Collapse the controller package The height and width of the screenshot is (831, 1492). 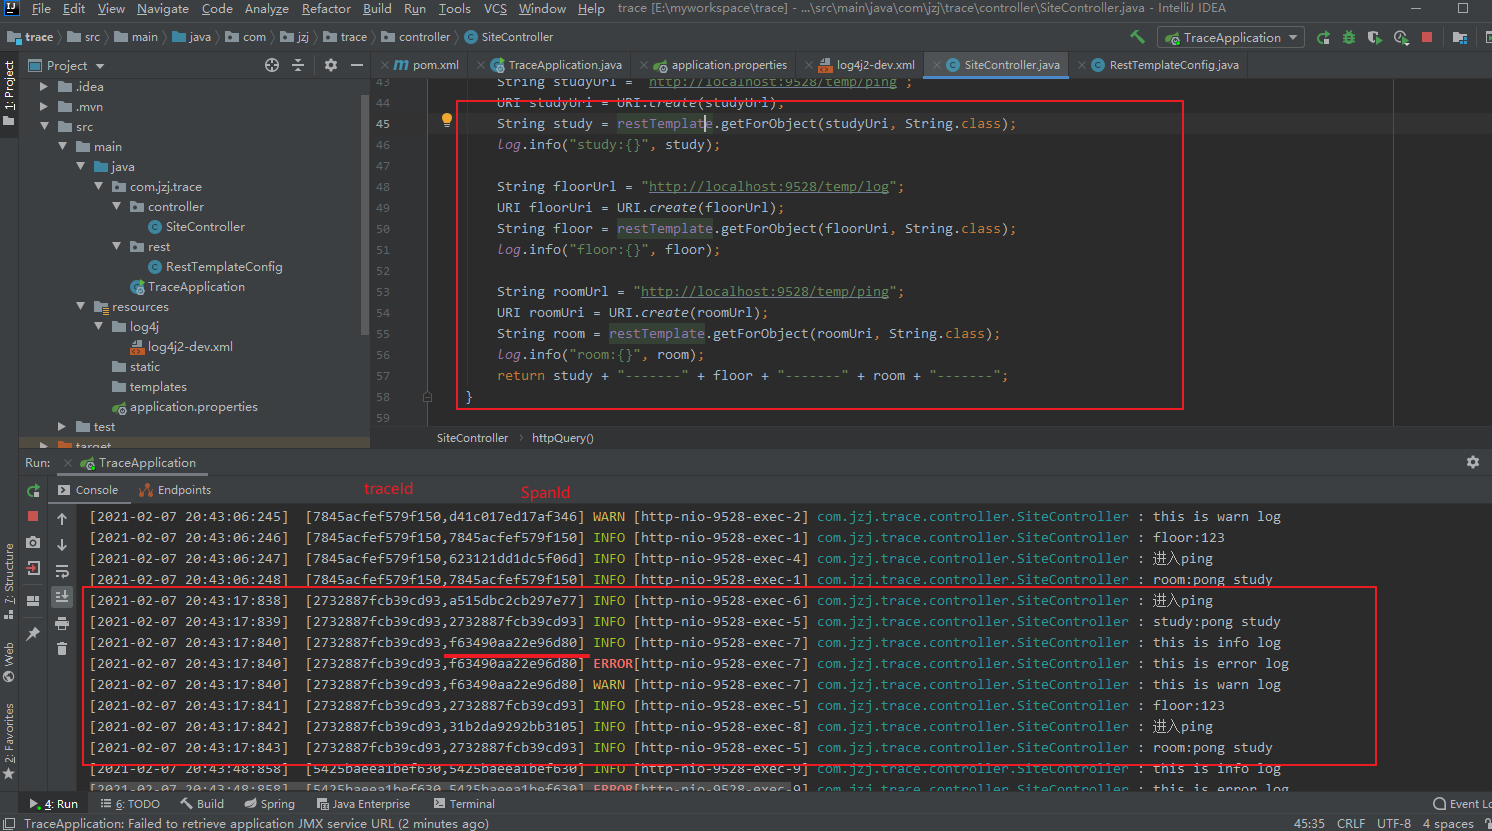pos(116,207)
